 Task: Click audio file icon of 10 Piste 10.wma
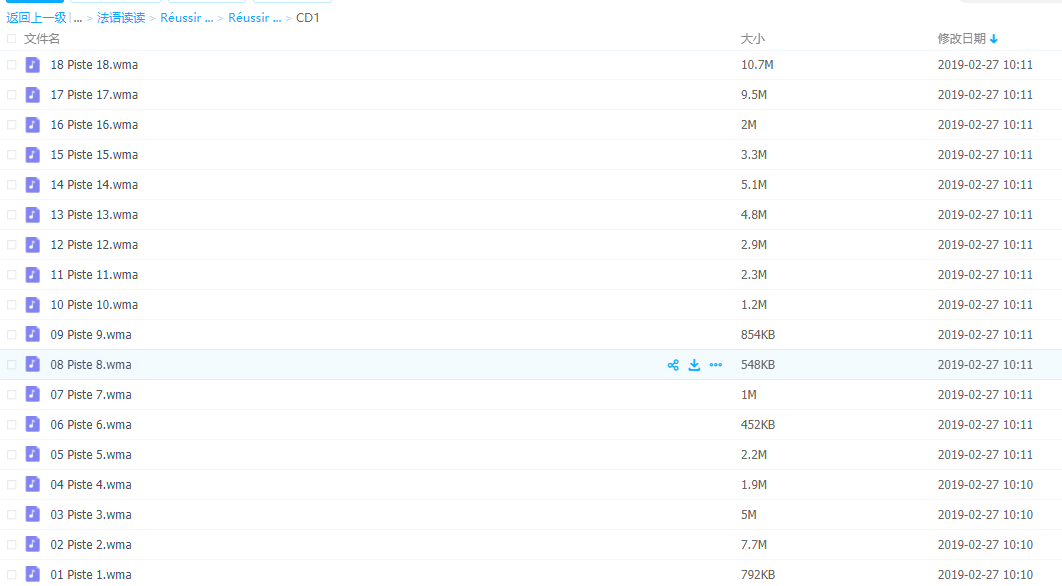(x=33, y=305)
